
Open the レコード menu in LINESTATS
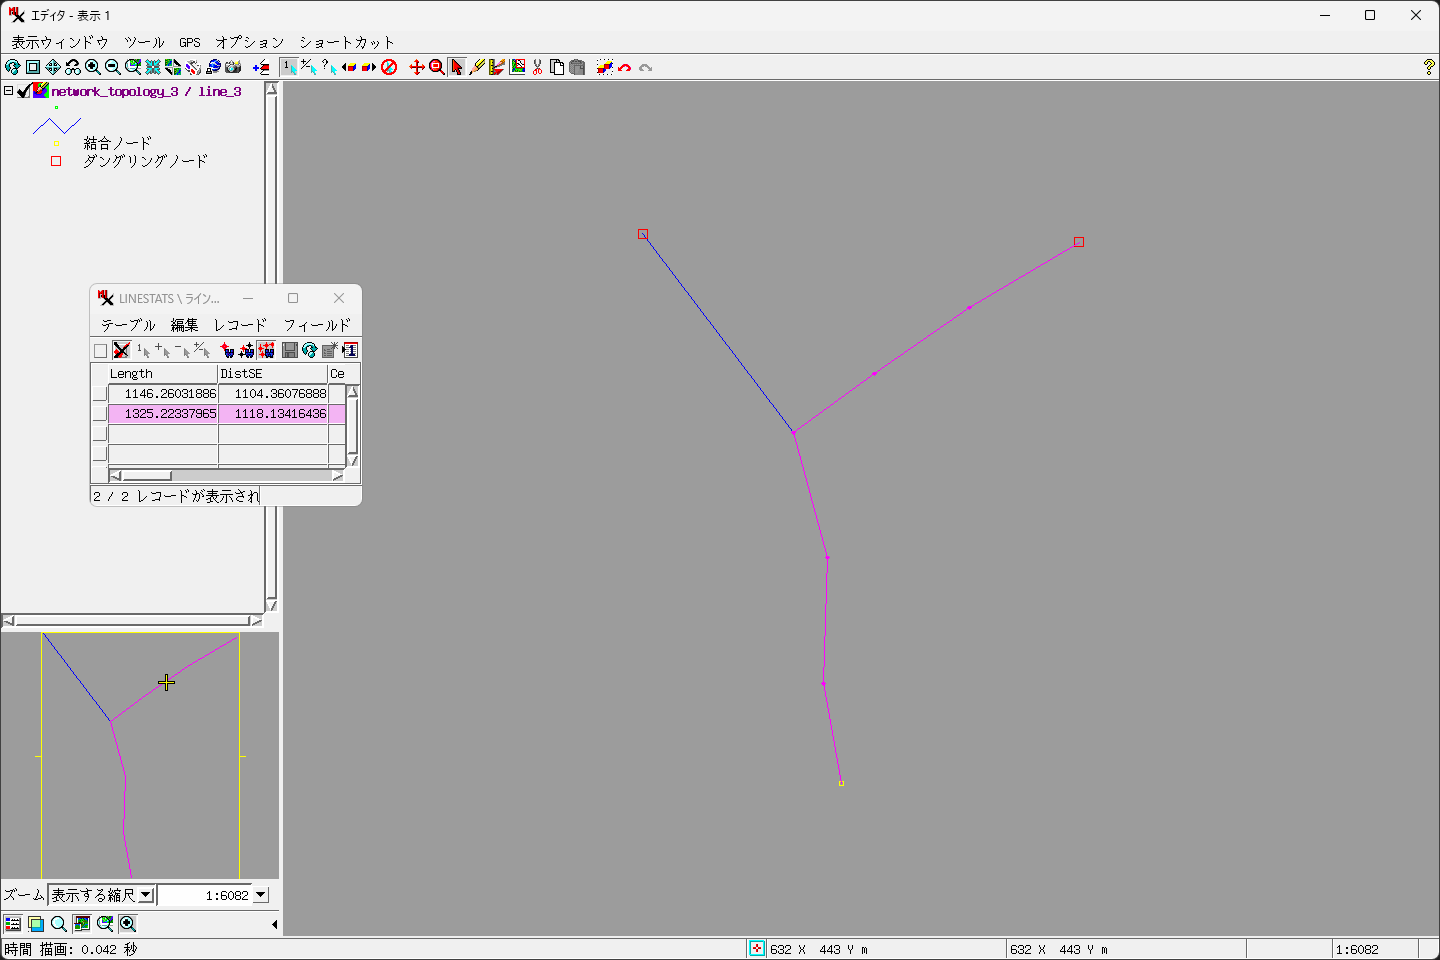[x=240, y=325]
